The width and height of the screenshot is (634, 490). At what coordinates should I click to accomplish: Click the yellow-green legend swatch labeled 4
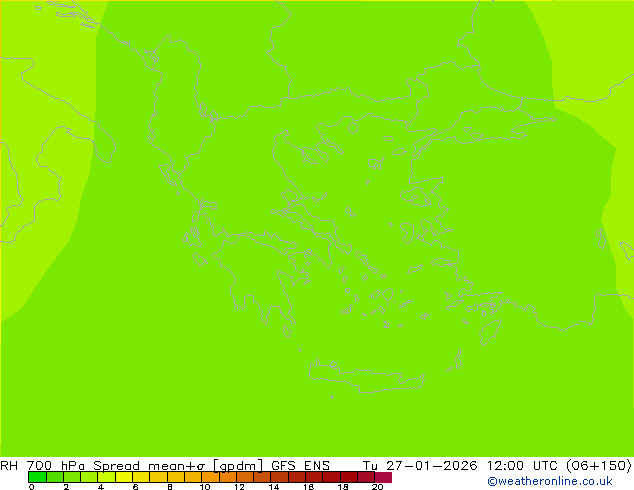106,477
